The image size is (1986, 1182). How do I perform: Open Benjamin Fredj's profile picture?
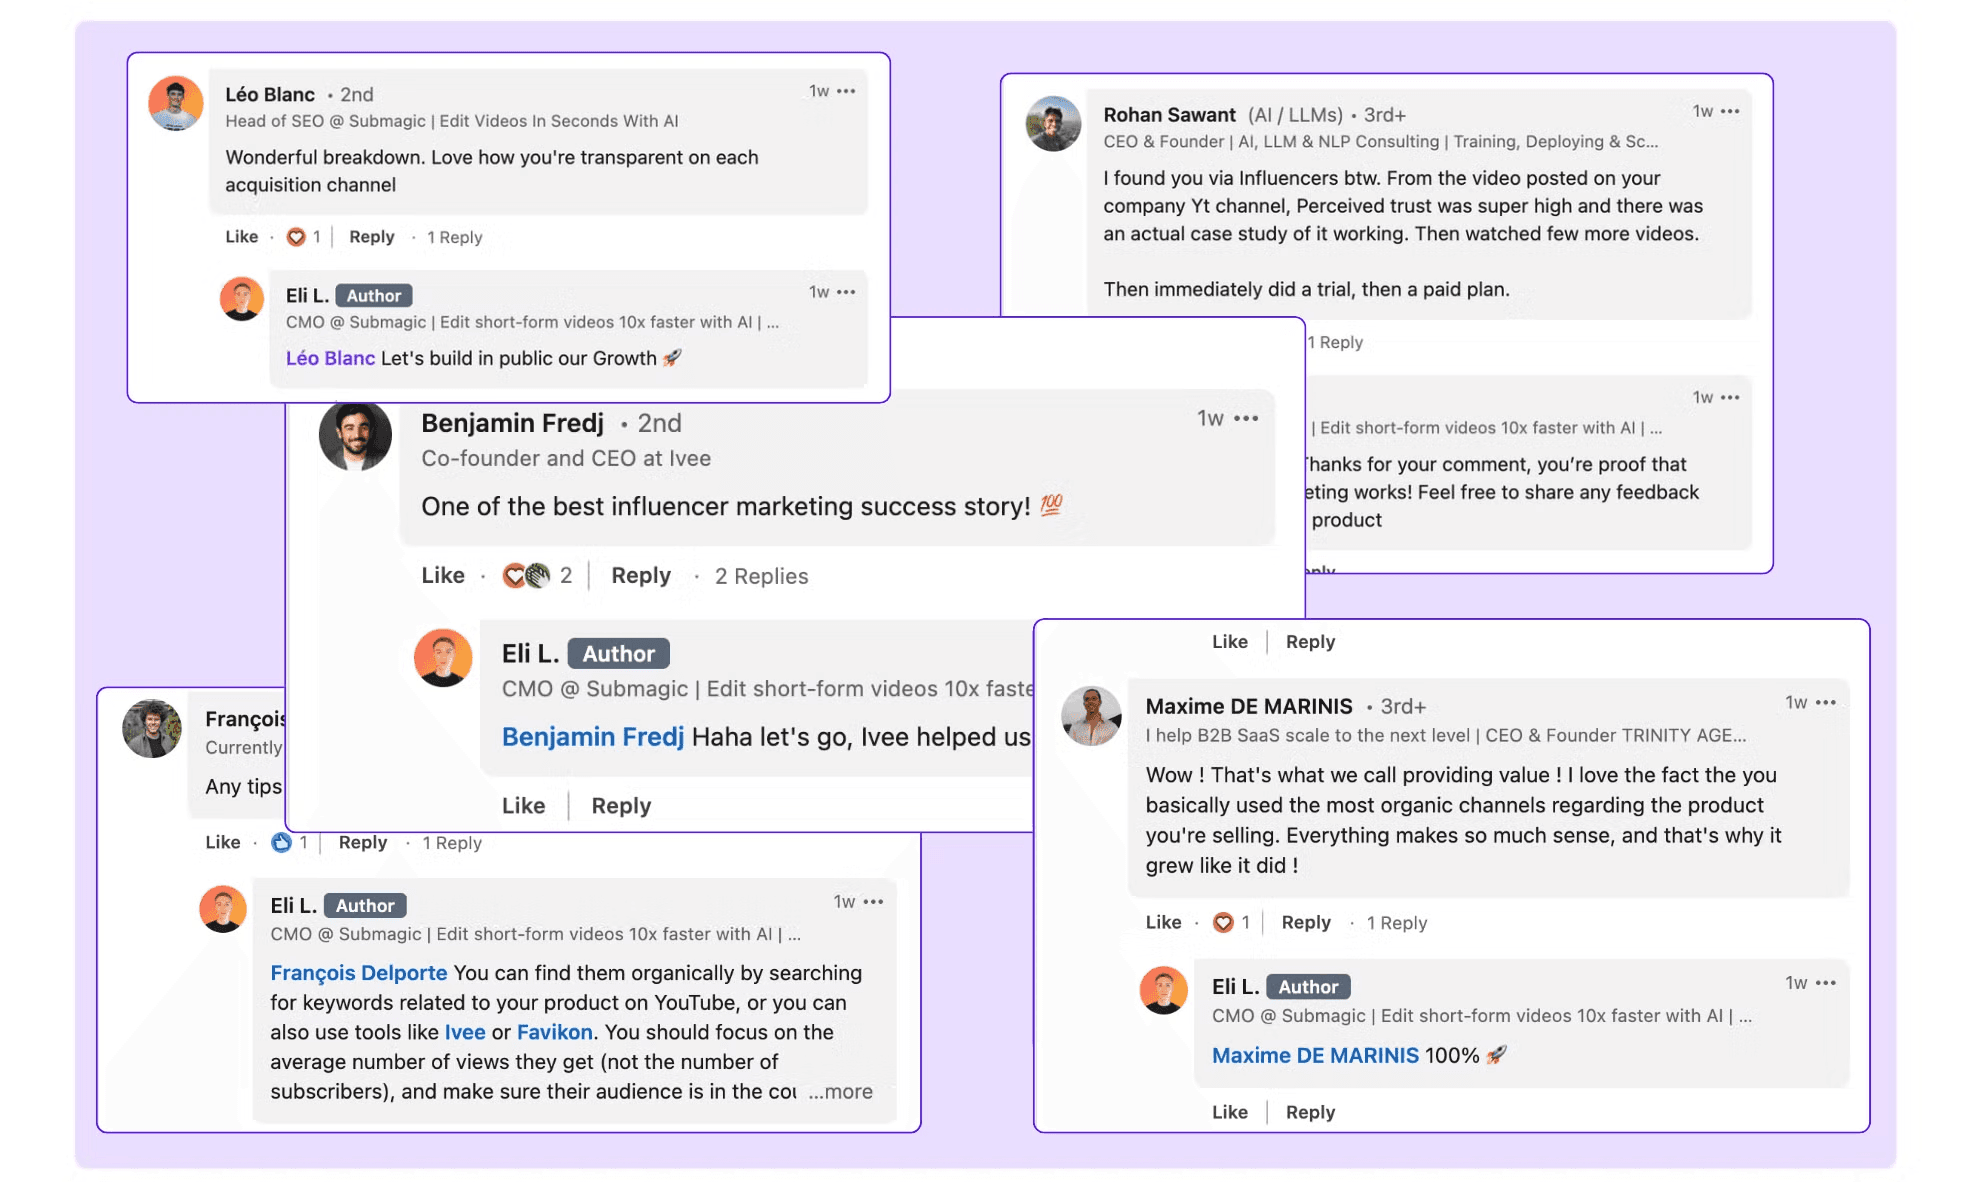tap(355, 436)
